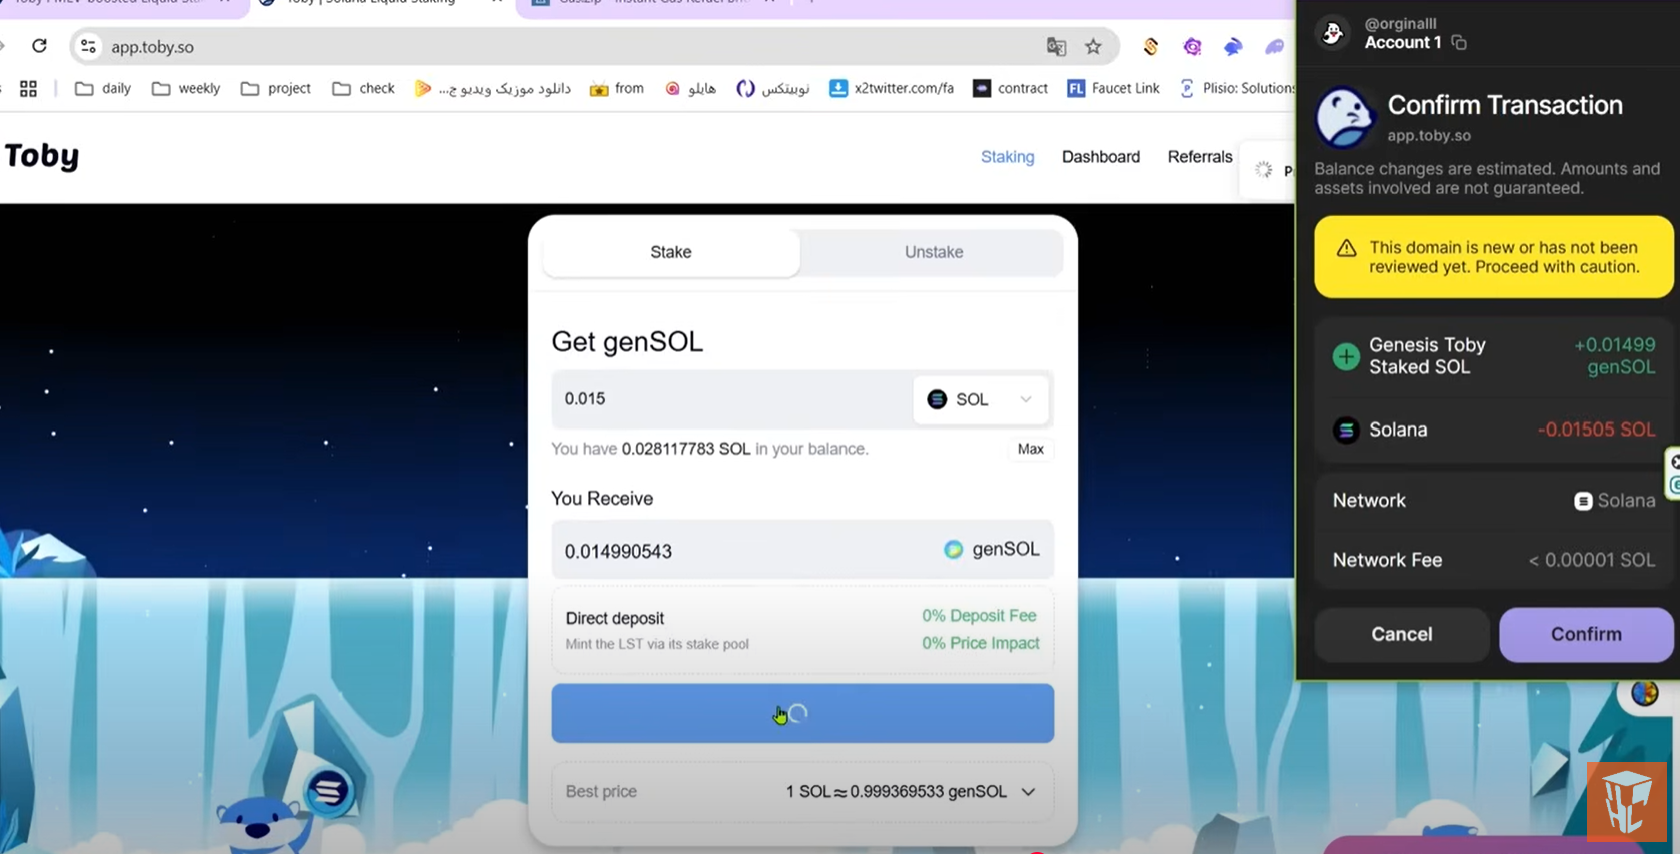
Task: Click the -0.01505 SOL amount
Action: [1596, 430]
